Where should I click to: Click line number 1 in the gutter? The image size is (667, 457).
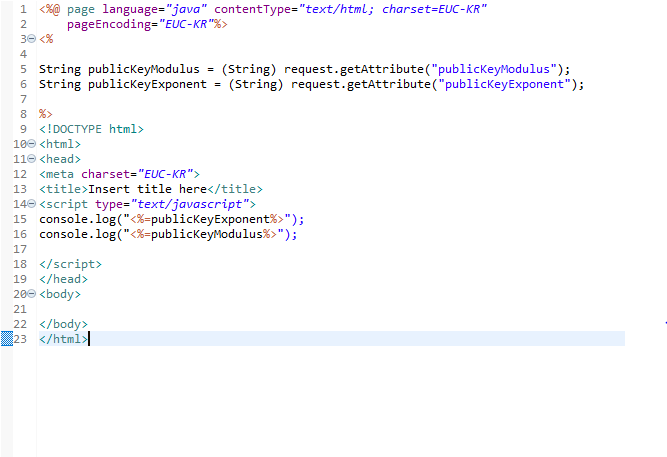[x=23, y=9]
